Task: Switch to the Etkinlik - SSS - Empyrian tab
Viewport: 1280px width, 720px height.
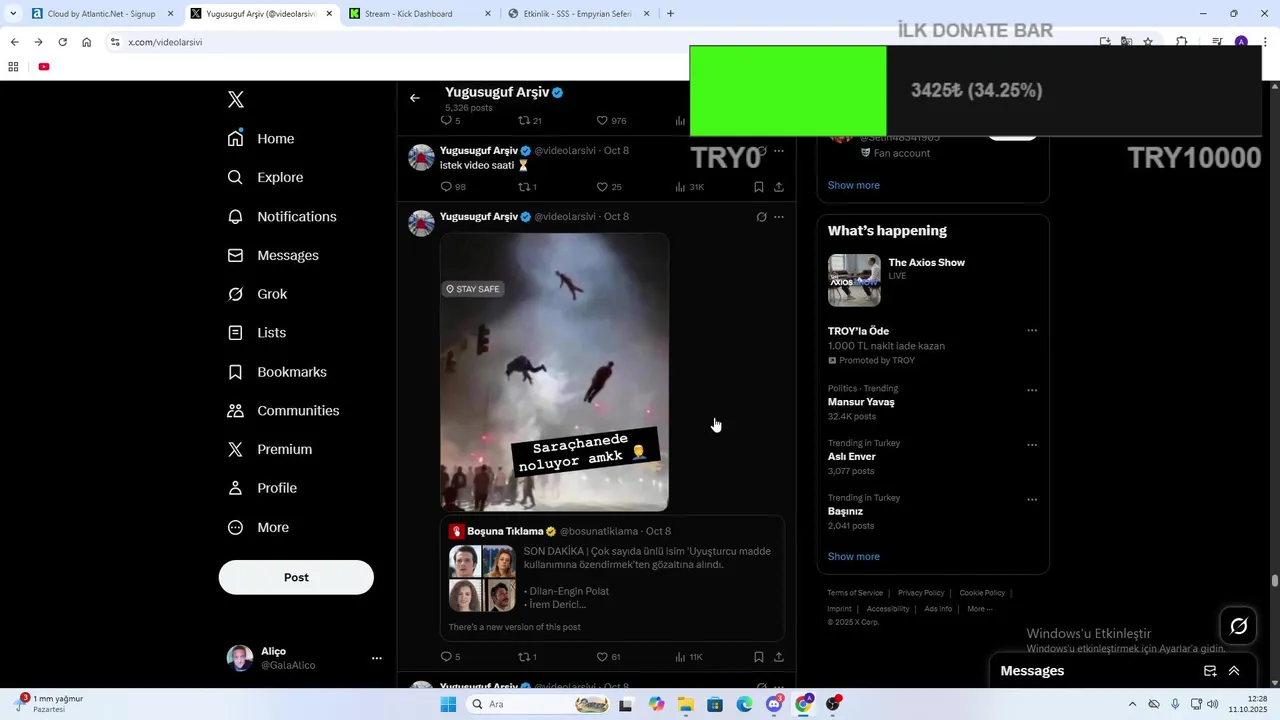Action: click(x=578, y=14)
